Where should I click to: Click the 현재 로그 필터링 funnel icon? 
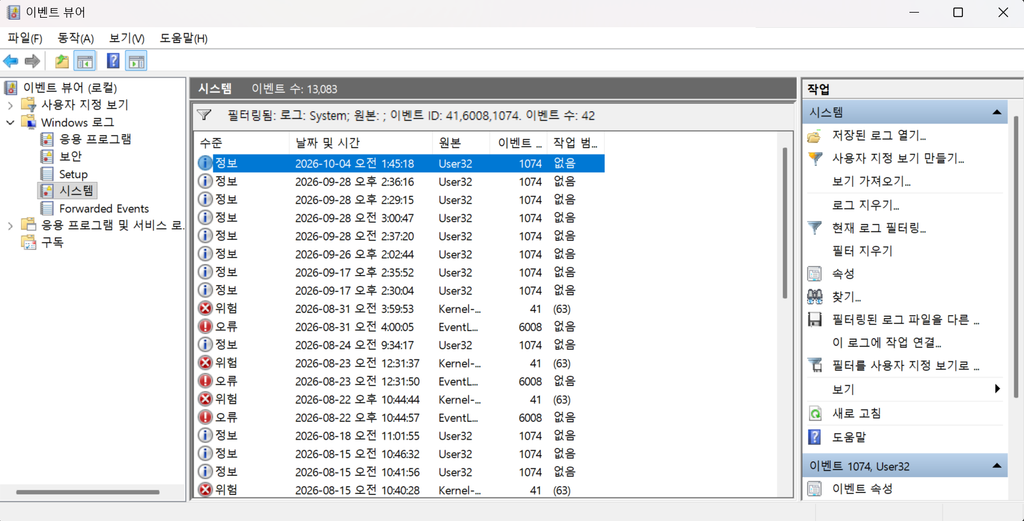tap(814, 228)
